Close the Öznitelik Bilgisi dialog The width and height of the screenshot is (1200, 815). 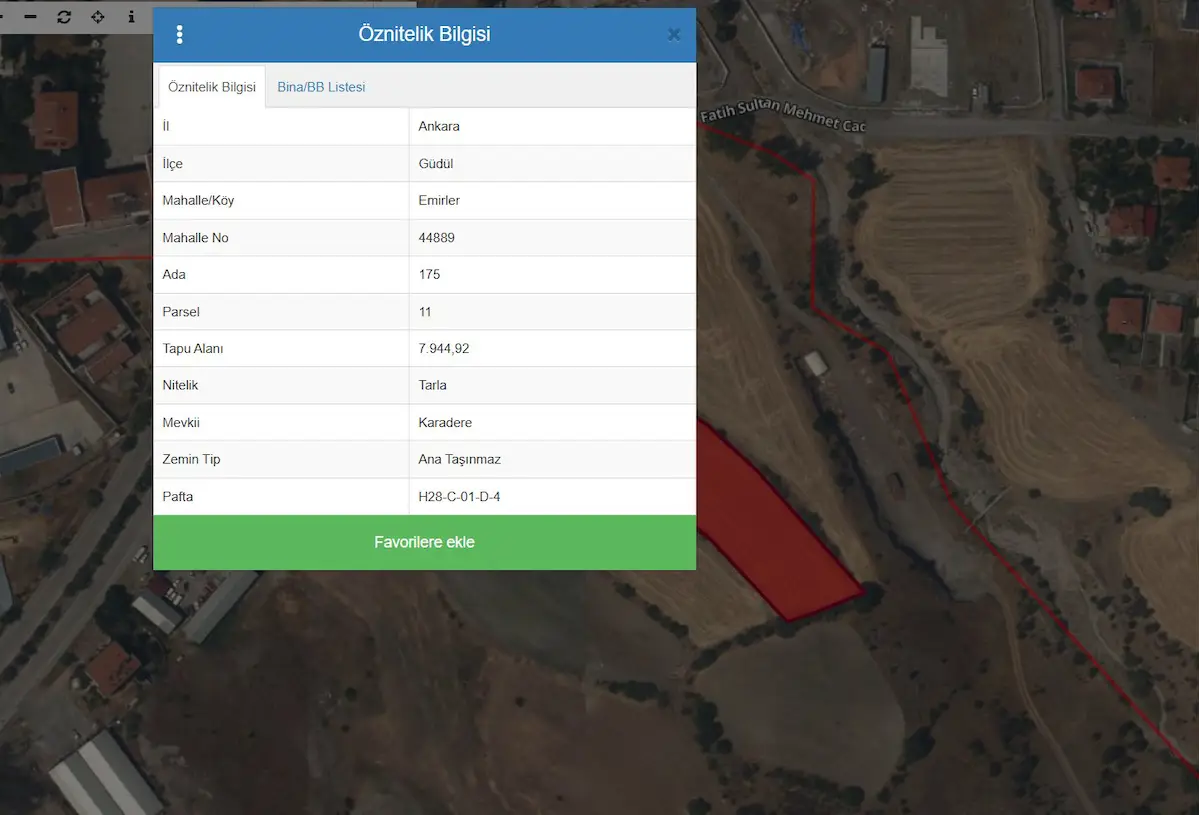674,35
